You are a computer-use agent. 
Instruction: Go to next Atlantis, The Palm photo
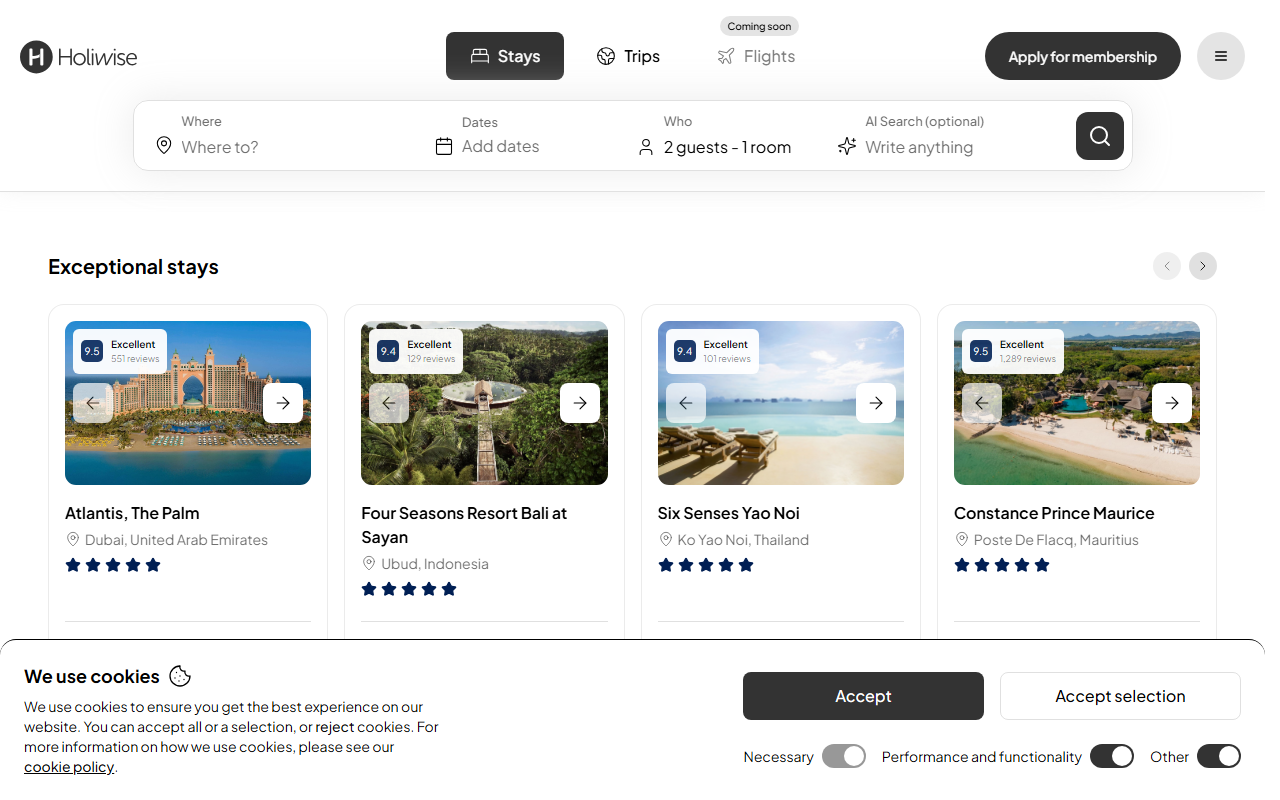(283, 403)
